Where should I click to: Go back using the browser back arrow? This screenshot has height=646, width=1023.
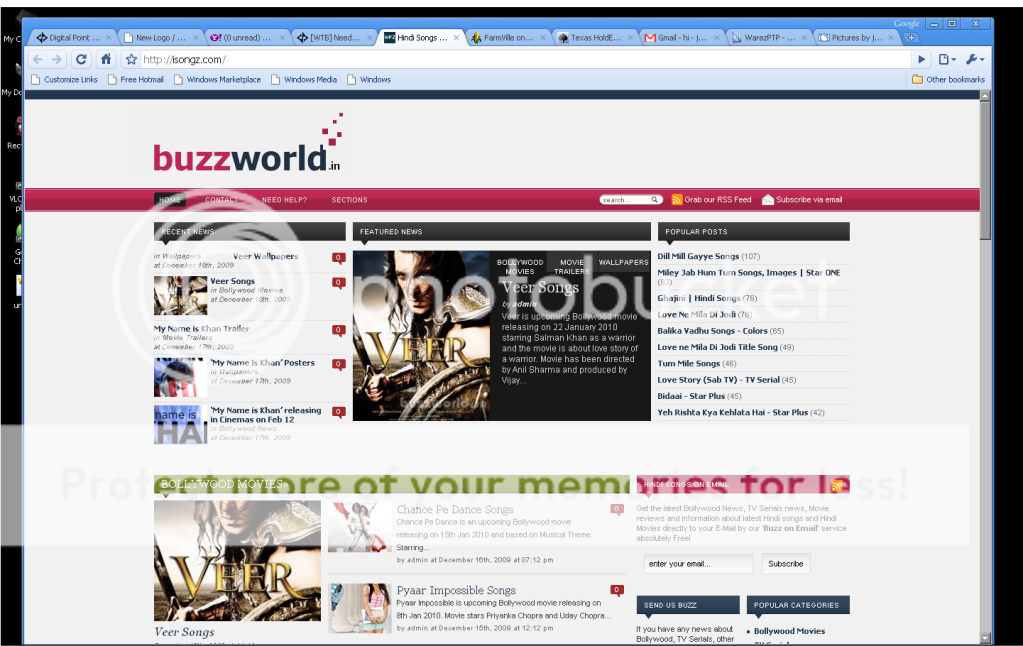38,59
